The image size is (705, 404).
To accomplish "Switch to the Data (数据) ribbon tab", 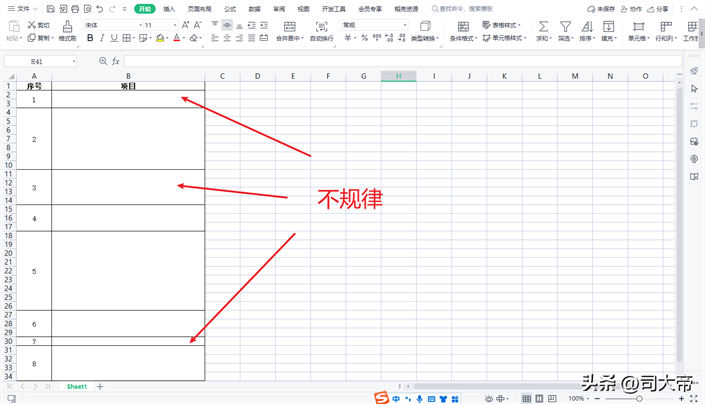I will click(x=254, y=9).
